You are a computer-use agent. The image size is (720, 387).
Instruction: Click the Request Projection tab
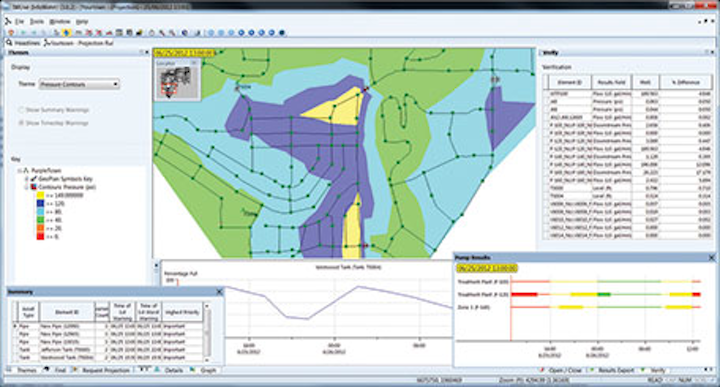[x=102, y=370]
